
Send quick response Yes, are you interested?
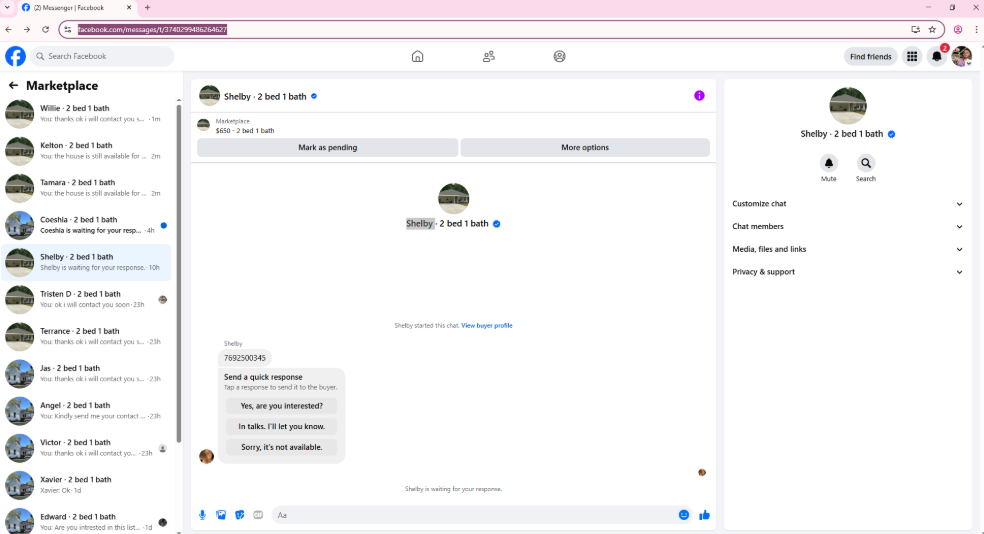coord(281,406)
